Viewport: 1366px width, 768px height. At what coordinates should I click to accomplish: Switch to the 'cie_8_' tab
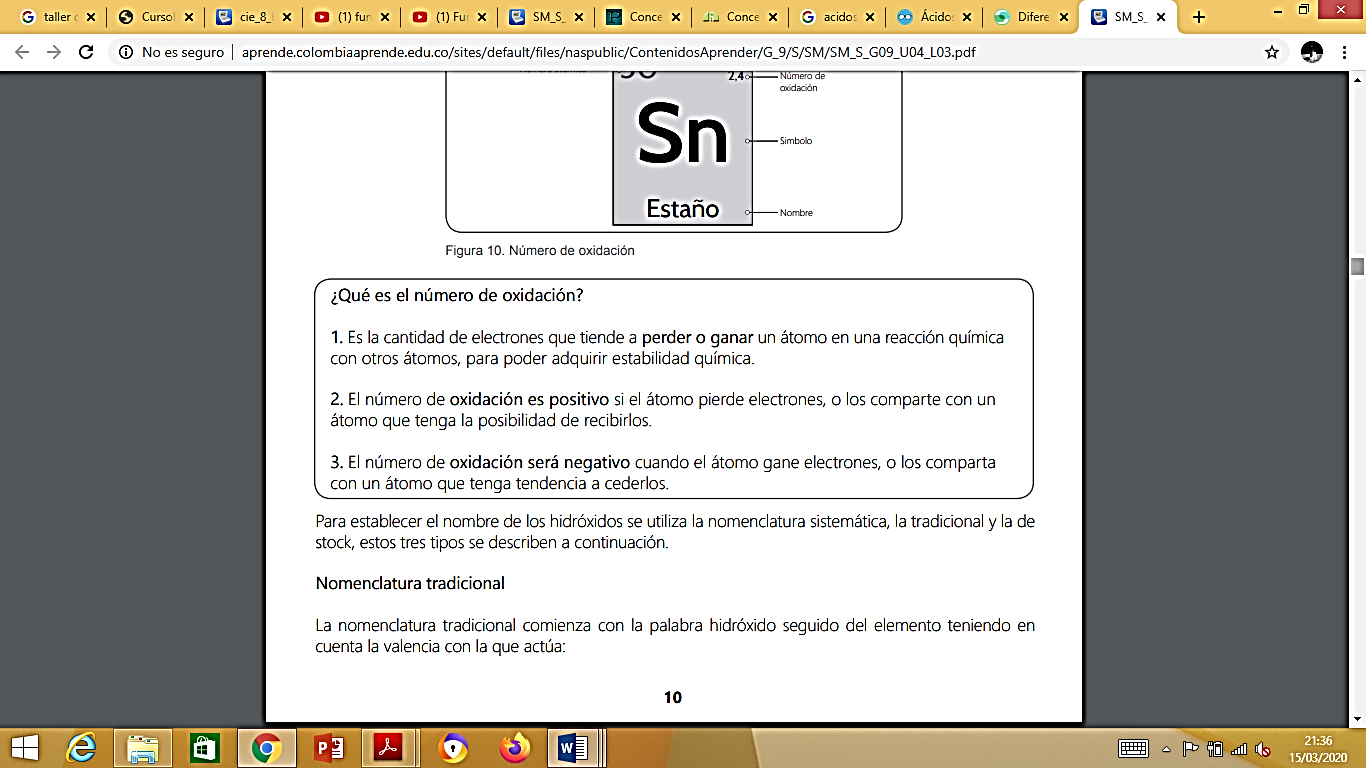tap(254, 17)
